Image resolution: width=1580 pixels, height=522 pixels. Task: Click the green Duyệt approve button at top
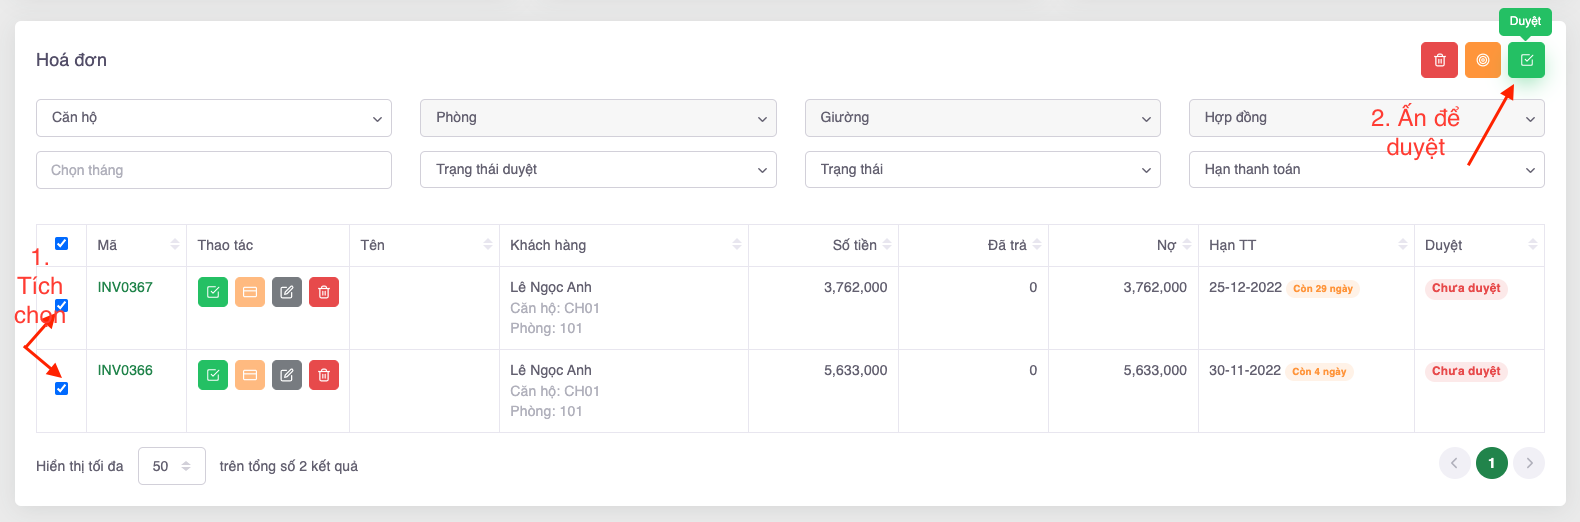[x=1526, y=60]
